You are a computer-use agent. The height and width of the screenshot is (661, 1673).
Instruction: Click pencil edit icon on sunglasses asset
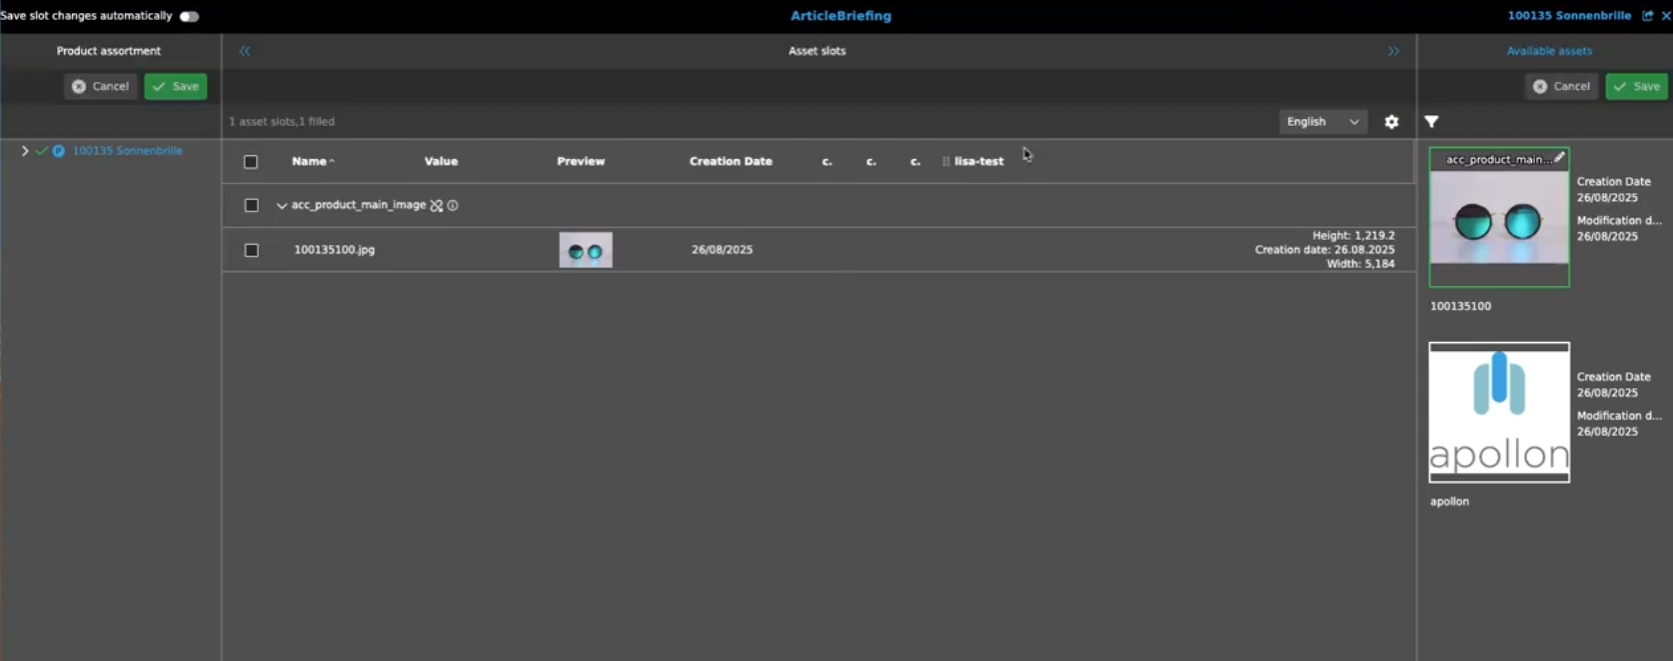tap(1559, 158)
